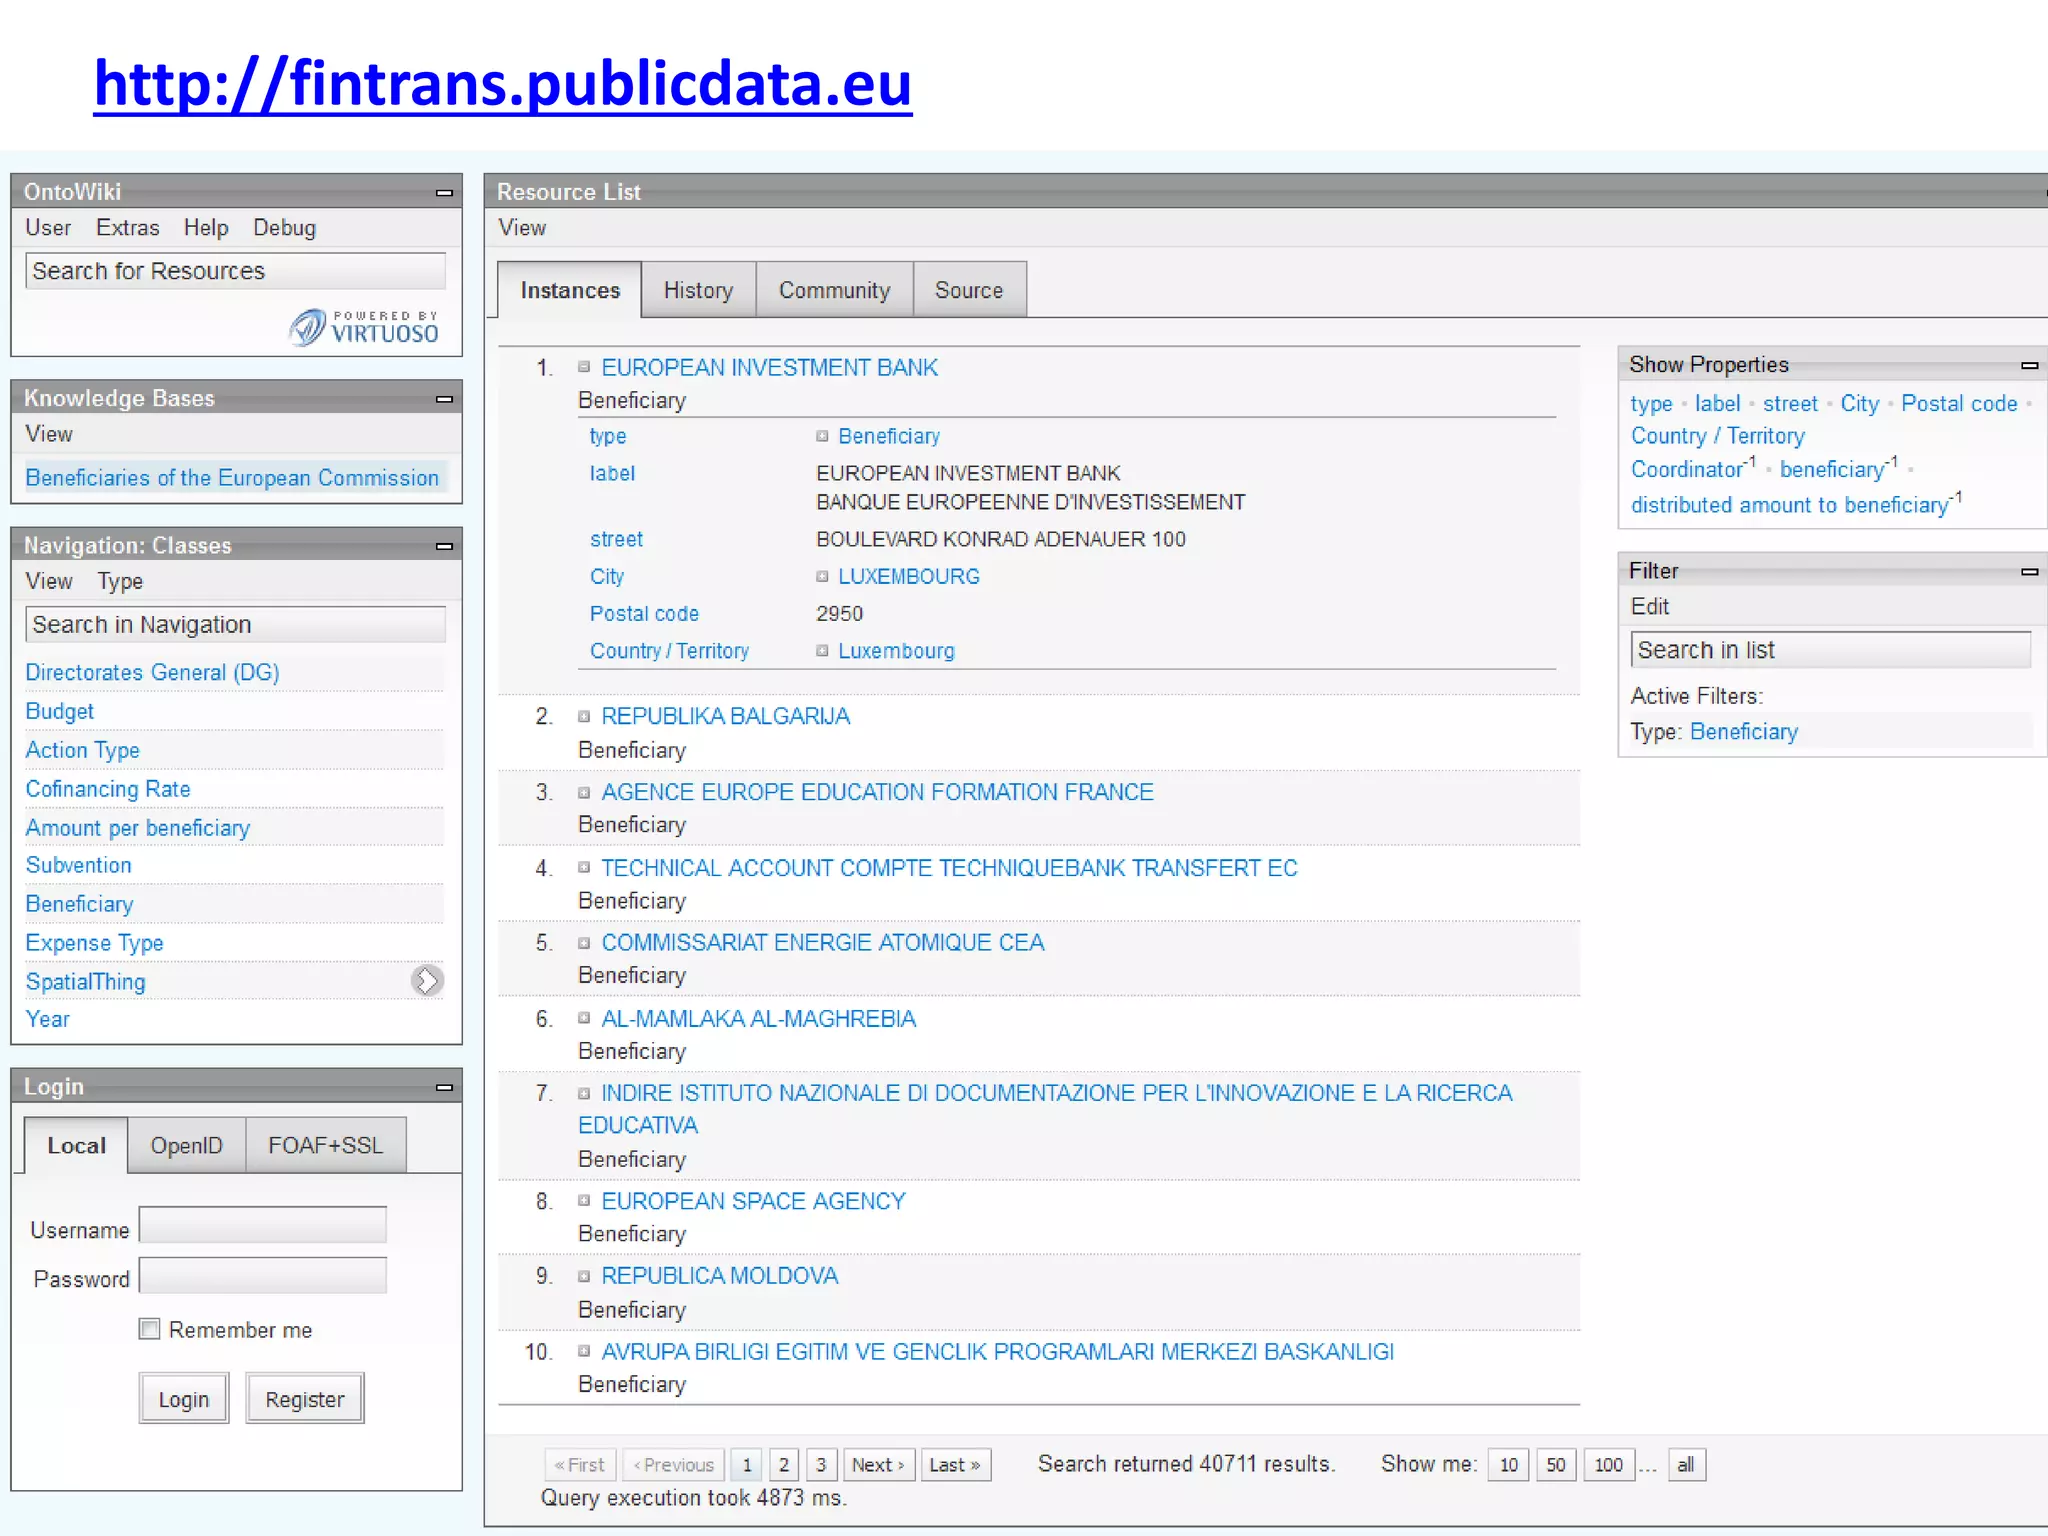Toggle icon beside AL-MAMLAKA AL-MAGHREBIA
2048x1536 pixels.
[x=584, y=1018]
